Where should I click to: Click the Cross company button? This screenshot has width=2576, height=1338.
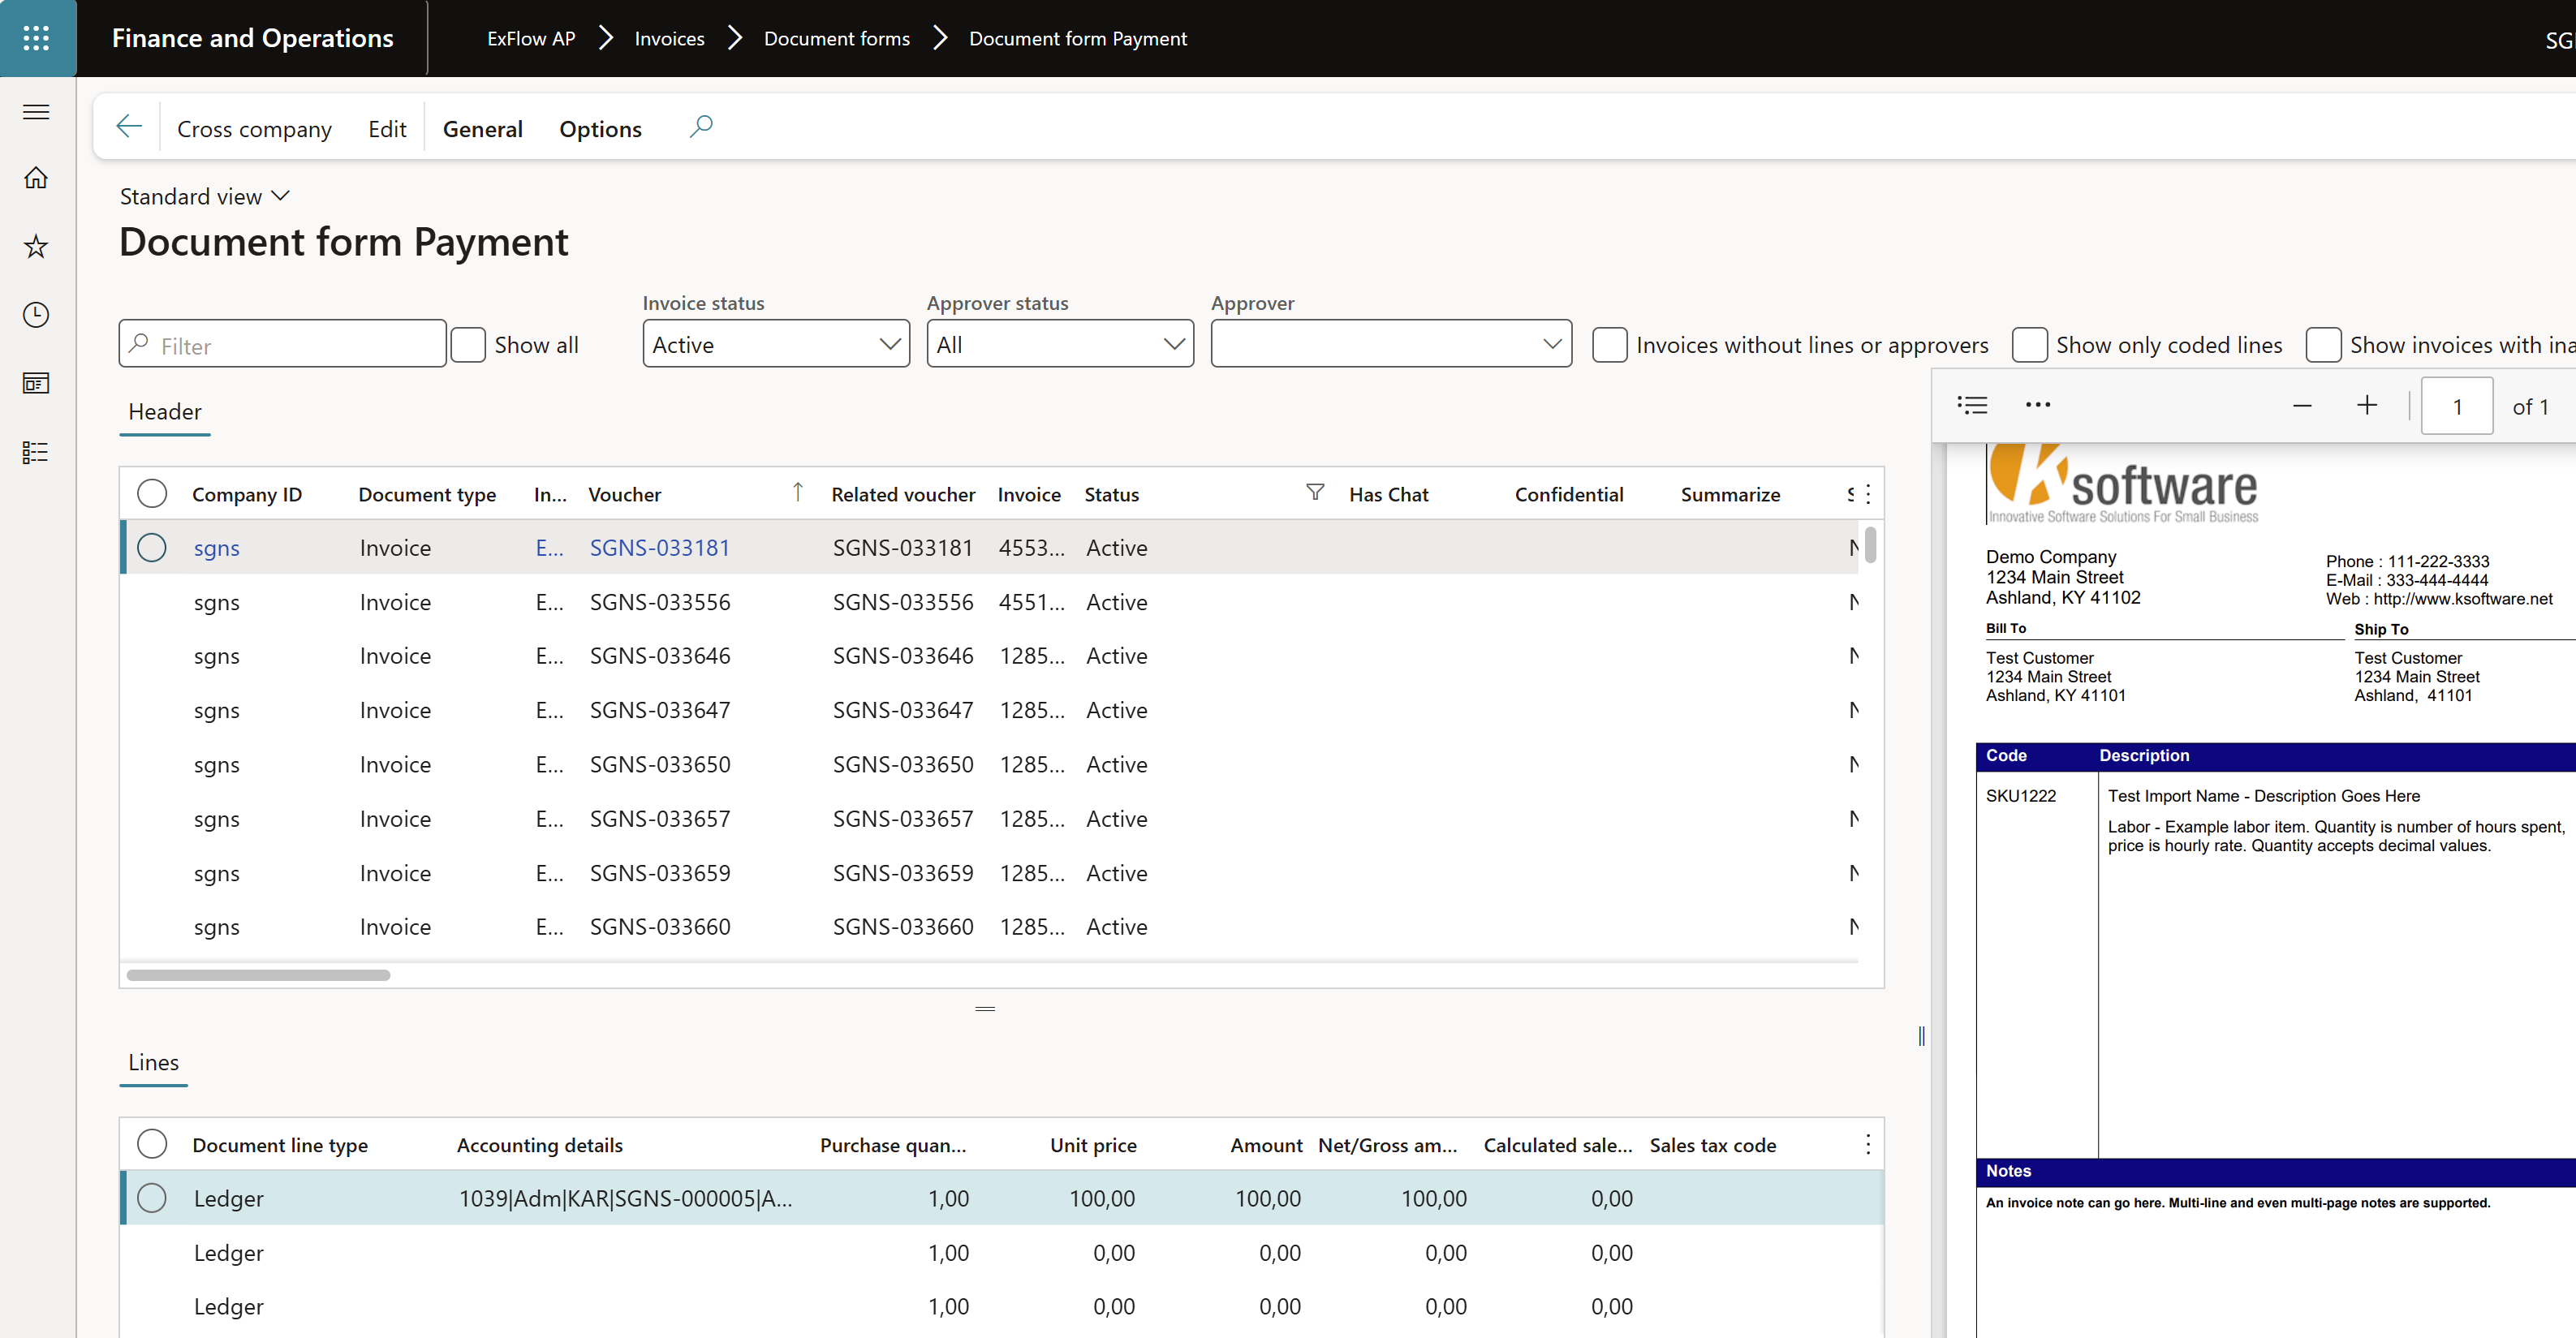254,128
